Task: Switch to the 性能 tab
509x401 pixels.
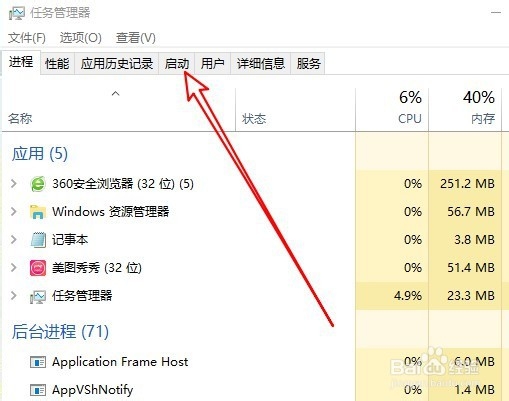Action: (x=57, y=63)
